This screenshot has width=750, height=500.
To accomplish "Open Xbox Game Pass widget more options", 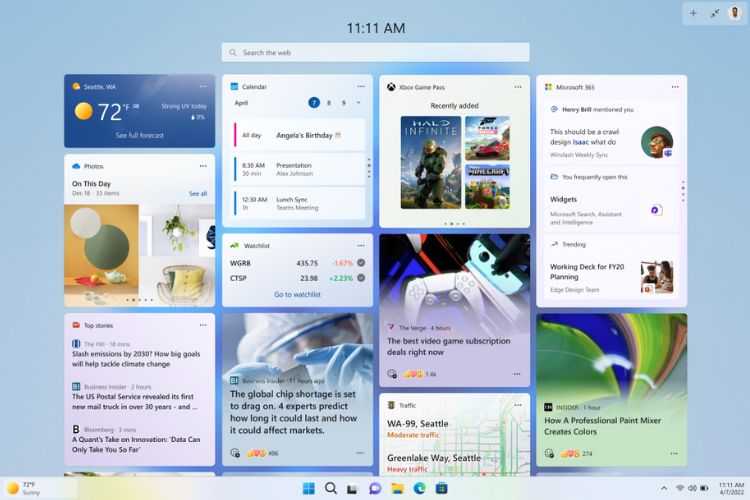I will (x=518, y=87).
